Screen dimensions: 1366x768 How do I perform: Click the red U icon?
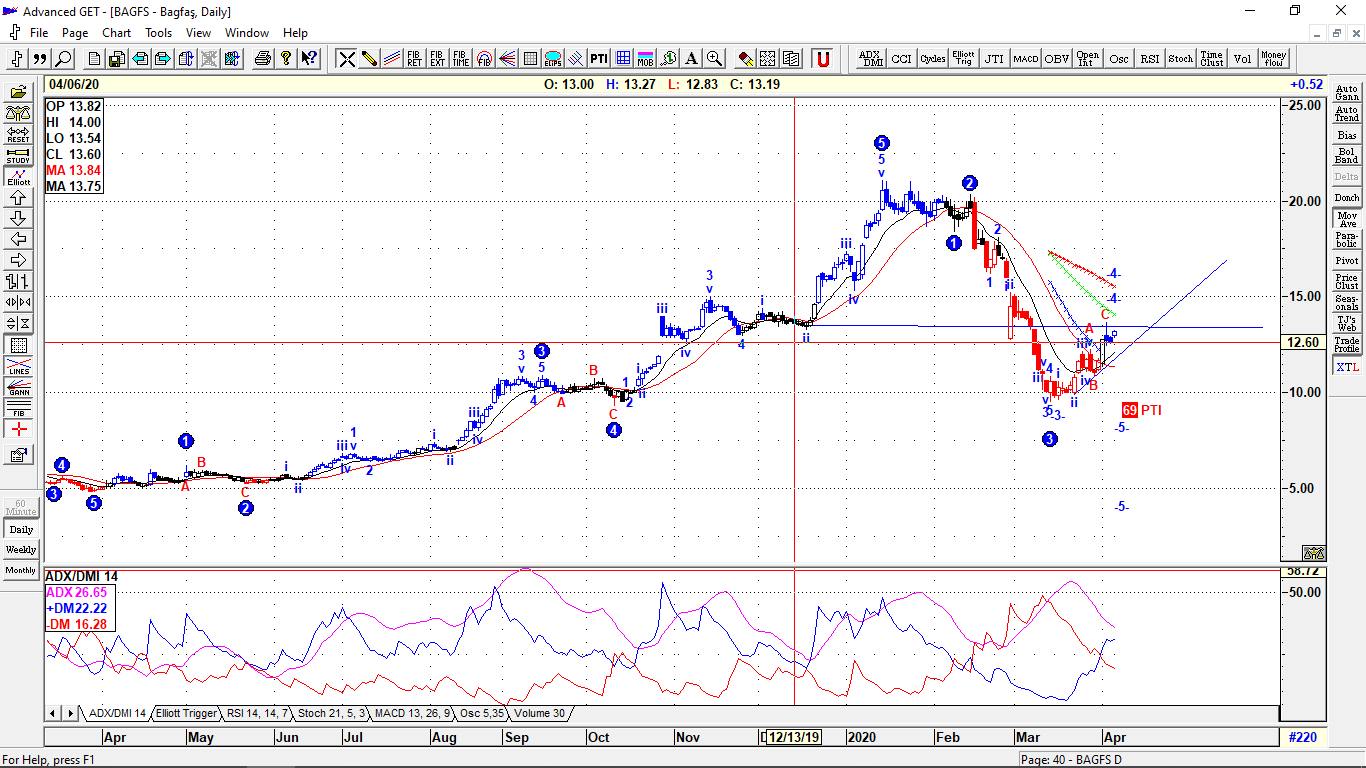(823, 59)
